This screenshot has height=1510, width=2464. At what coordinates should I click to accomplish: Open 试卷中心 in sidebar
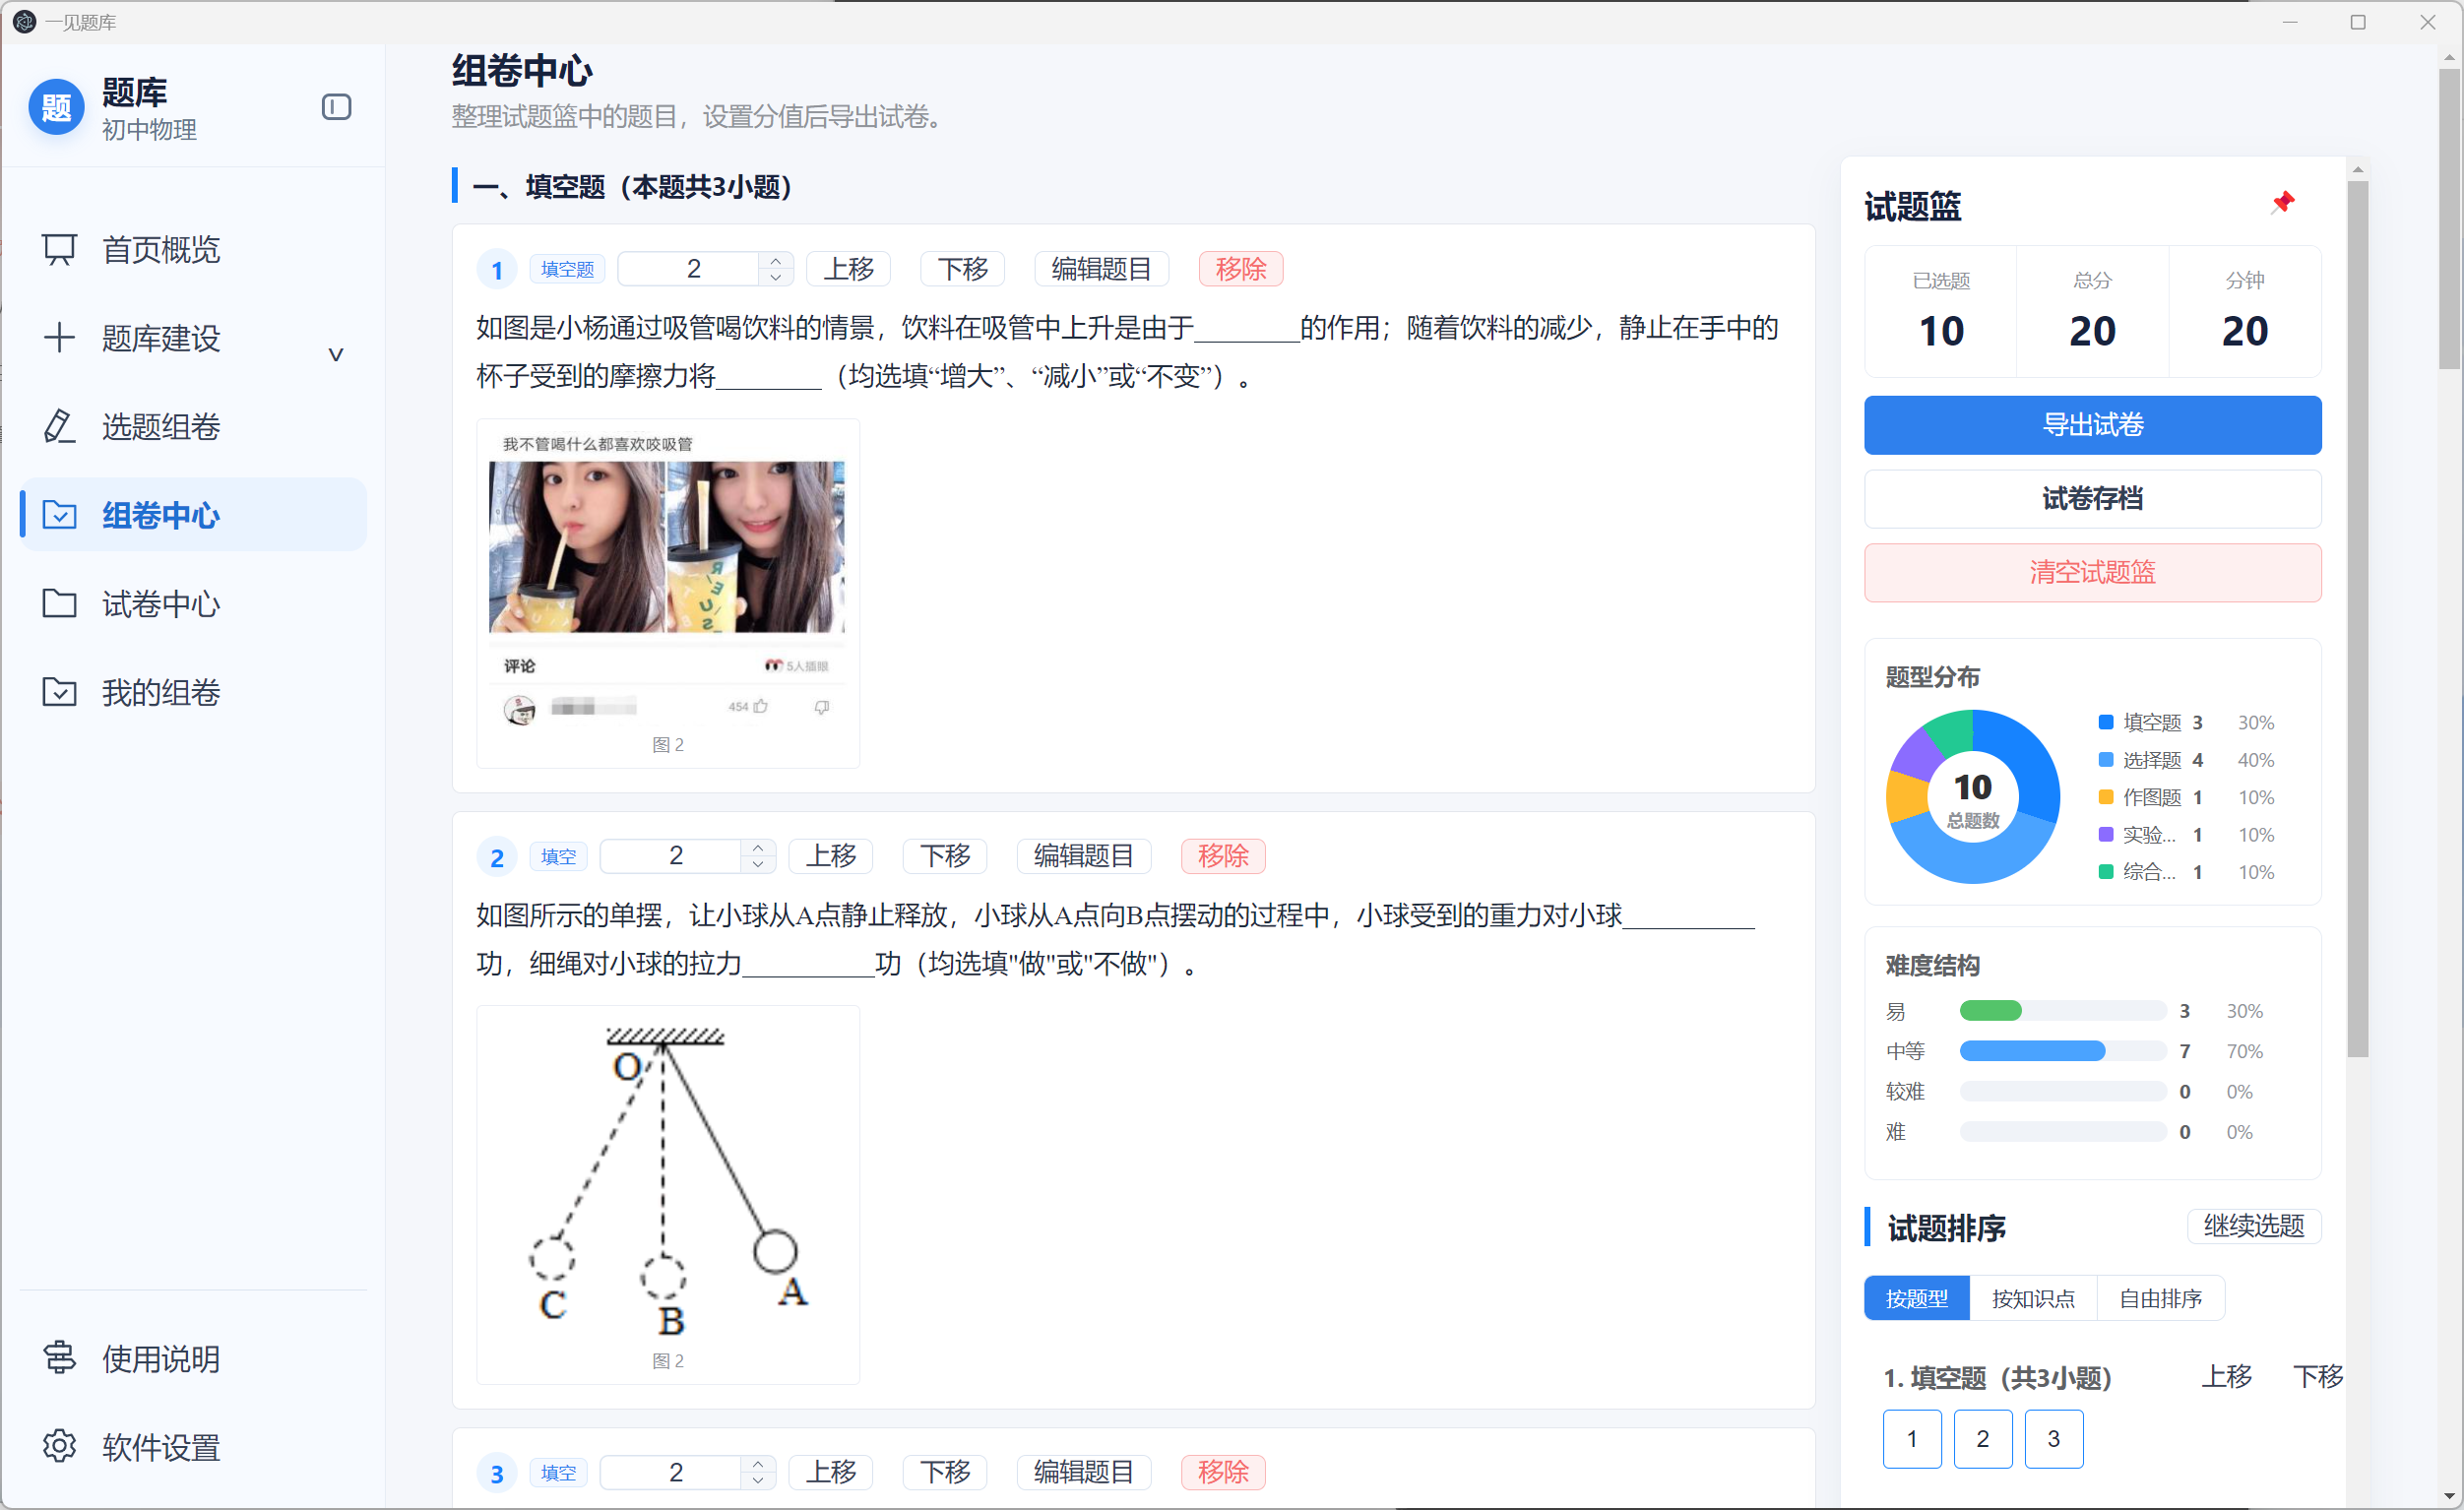tap(194, 603)
